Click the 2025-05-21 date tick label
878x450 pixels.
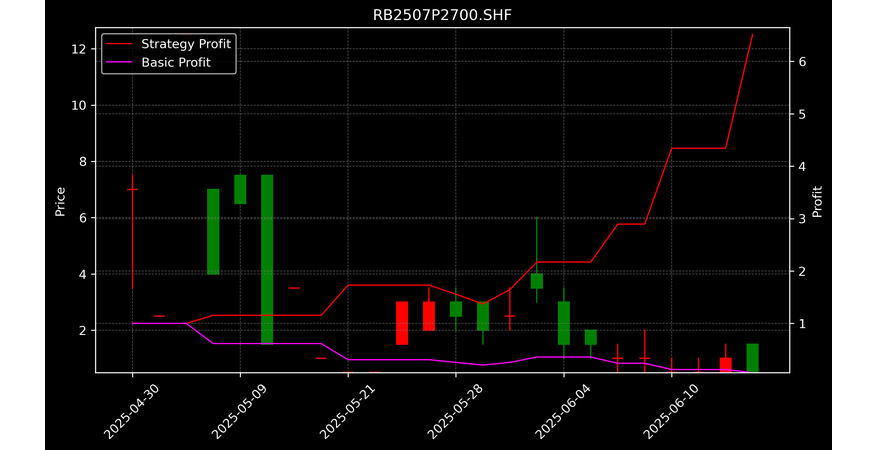tap(348, 412)
